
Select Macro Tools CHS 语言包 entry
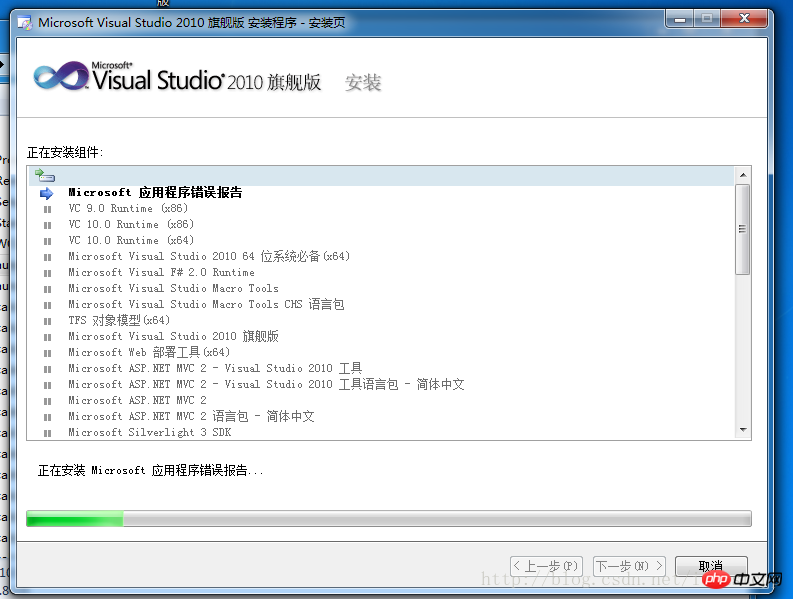coord(206,305)
